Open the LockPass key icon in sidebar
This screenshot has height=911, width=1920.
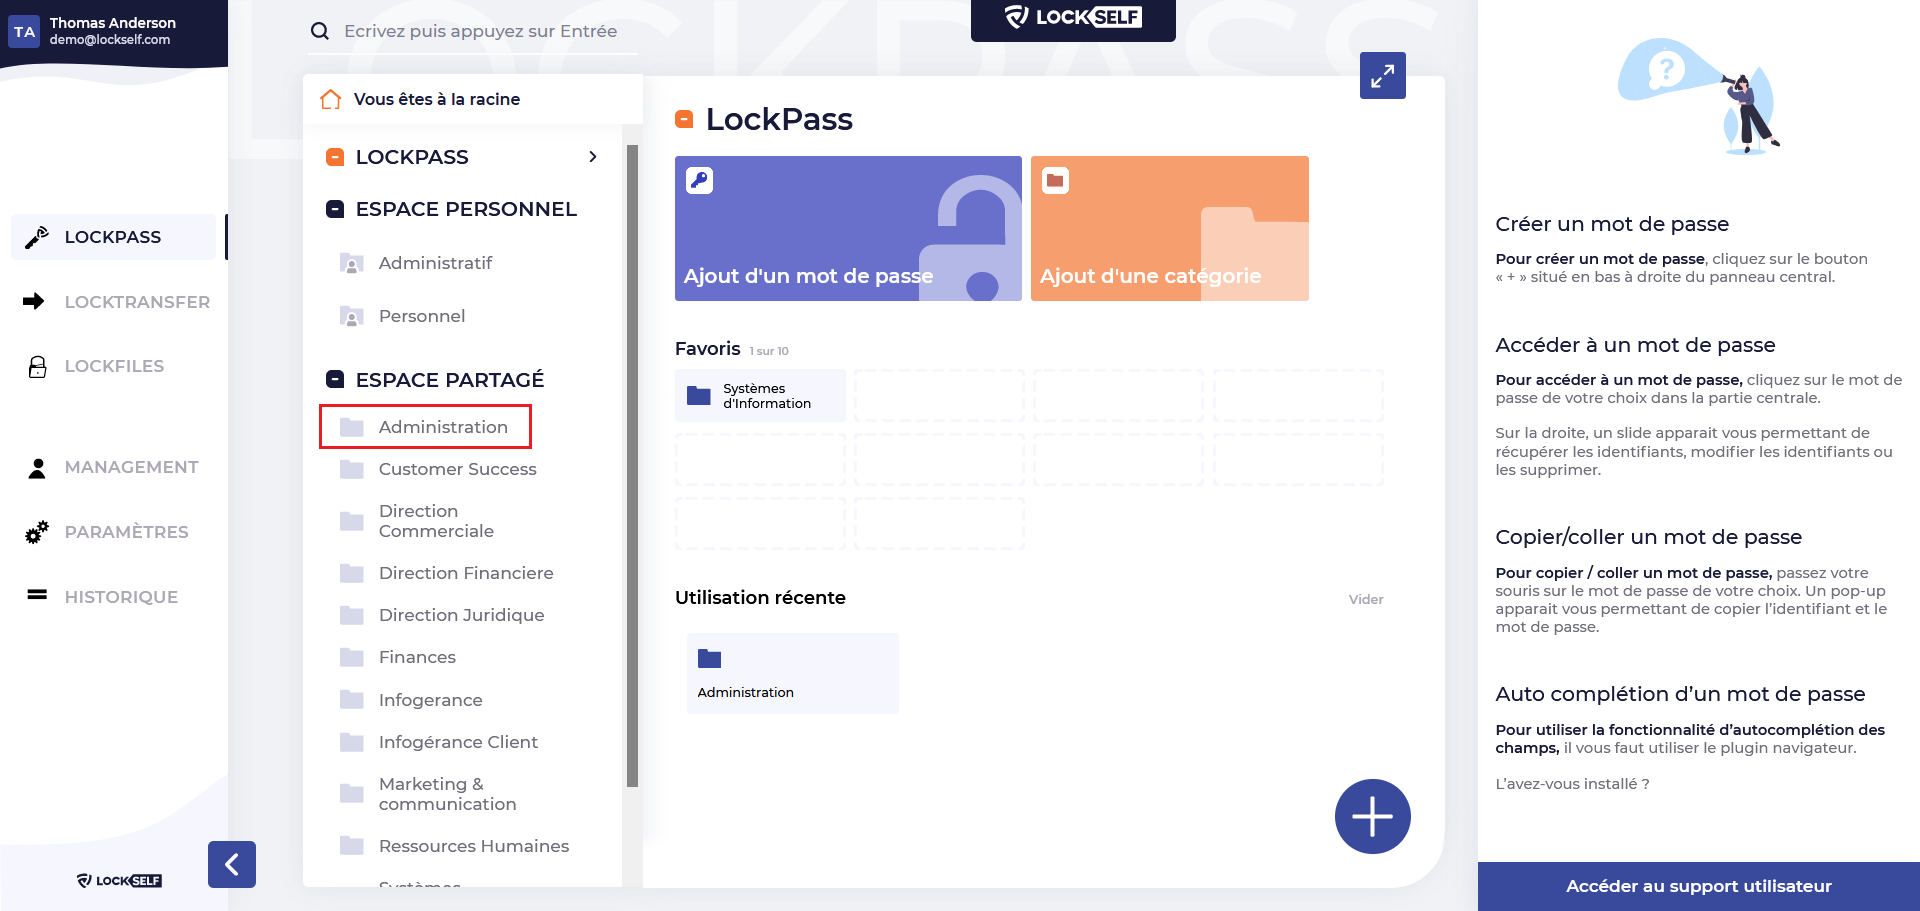pyautogui.click(x=37, y=237)
